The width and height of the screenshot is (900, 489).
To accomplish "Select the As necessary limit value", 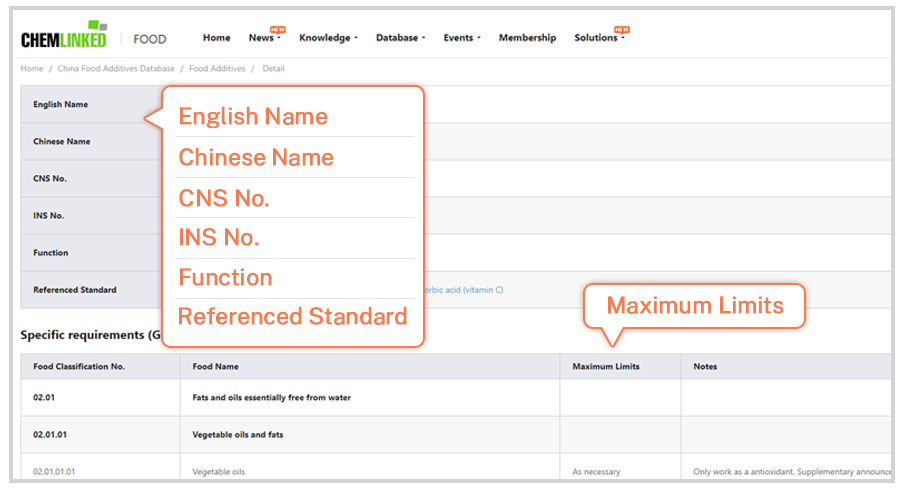I will [x=596, y=472].
